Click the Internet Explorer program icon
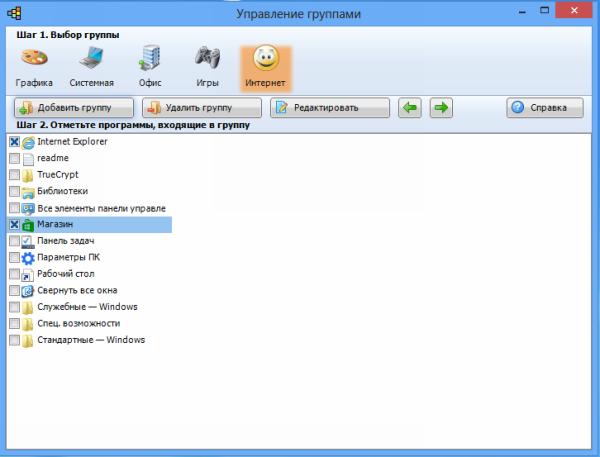 pyautogui.click(x=28, y=142)
